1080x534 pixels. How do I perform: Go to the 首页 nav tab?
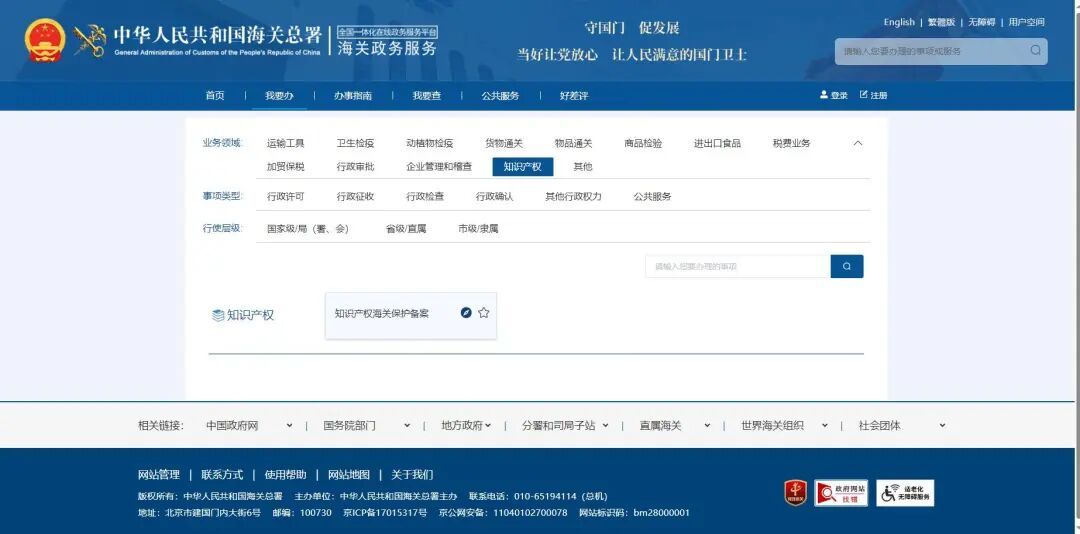tap(215, 96)
